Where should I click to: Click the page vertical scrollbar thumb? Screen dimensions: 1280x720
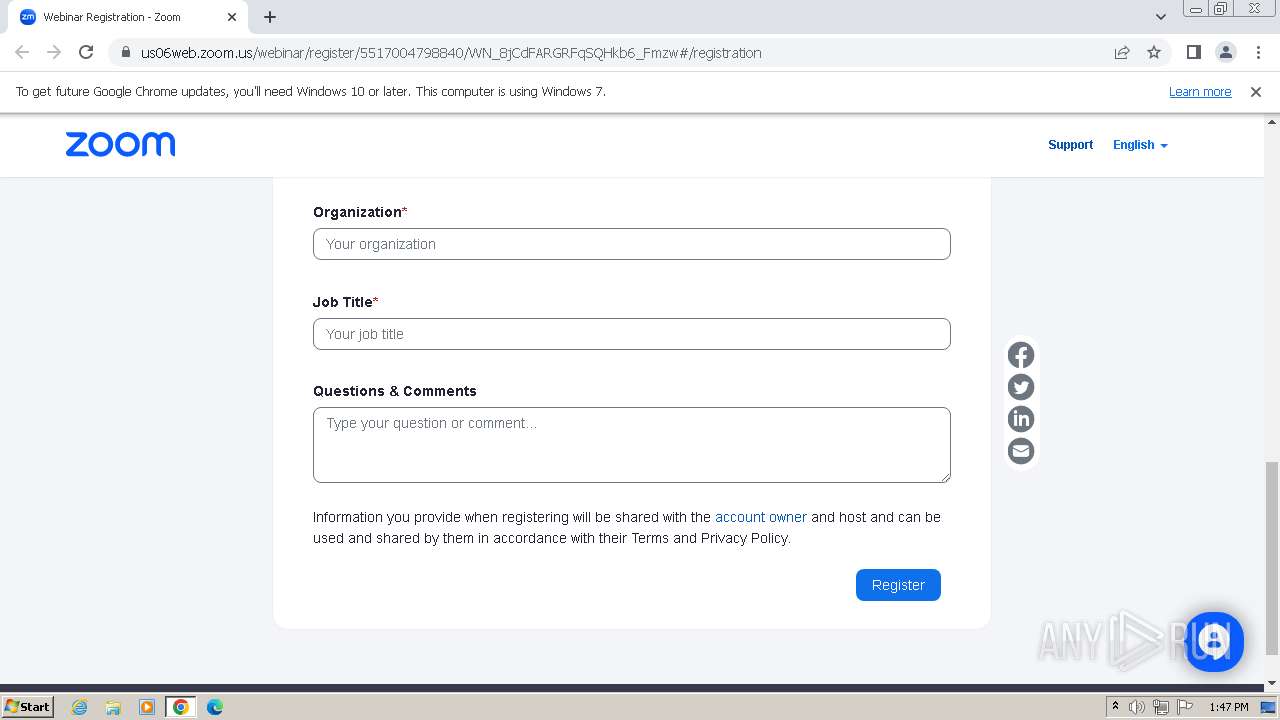[x=1271, y=557]
